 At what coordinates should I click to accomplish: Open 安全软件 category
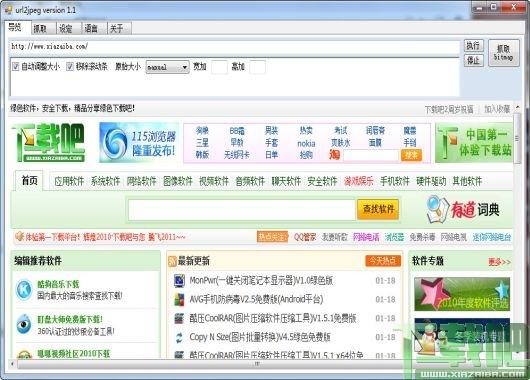(x=322, y=181)
